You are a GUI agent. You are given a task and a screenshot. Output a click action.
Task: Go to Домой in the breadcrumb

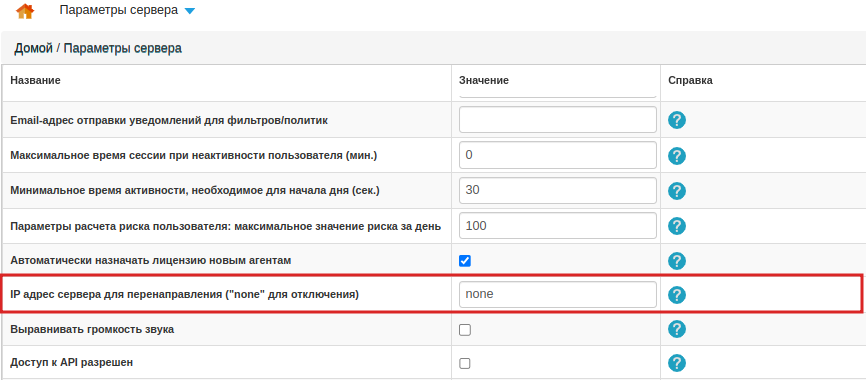(x=33, y=49)
